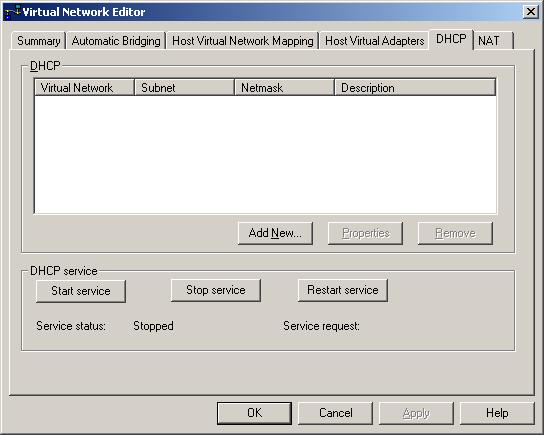Select the Host Virtual Network Mapping tab

[x=243, y=41]
